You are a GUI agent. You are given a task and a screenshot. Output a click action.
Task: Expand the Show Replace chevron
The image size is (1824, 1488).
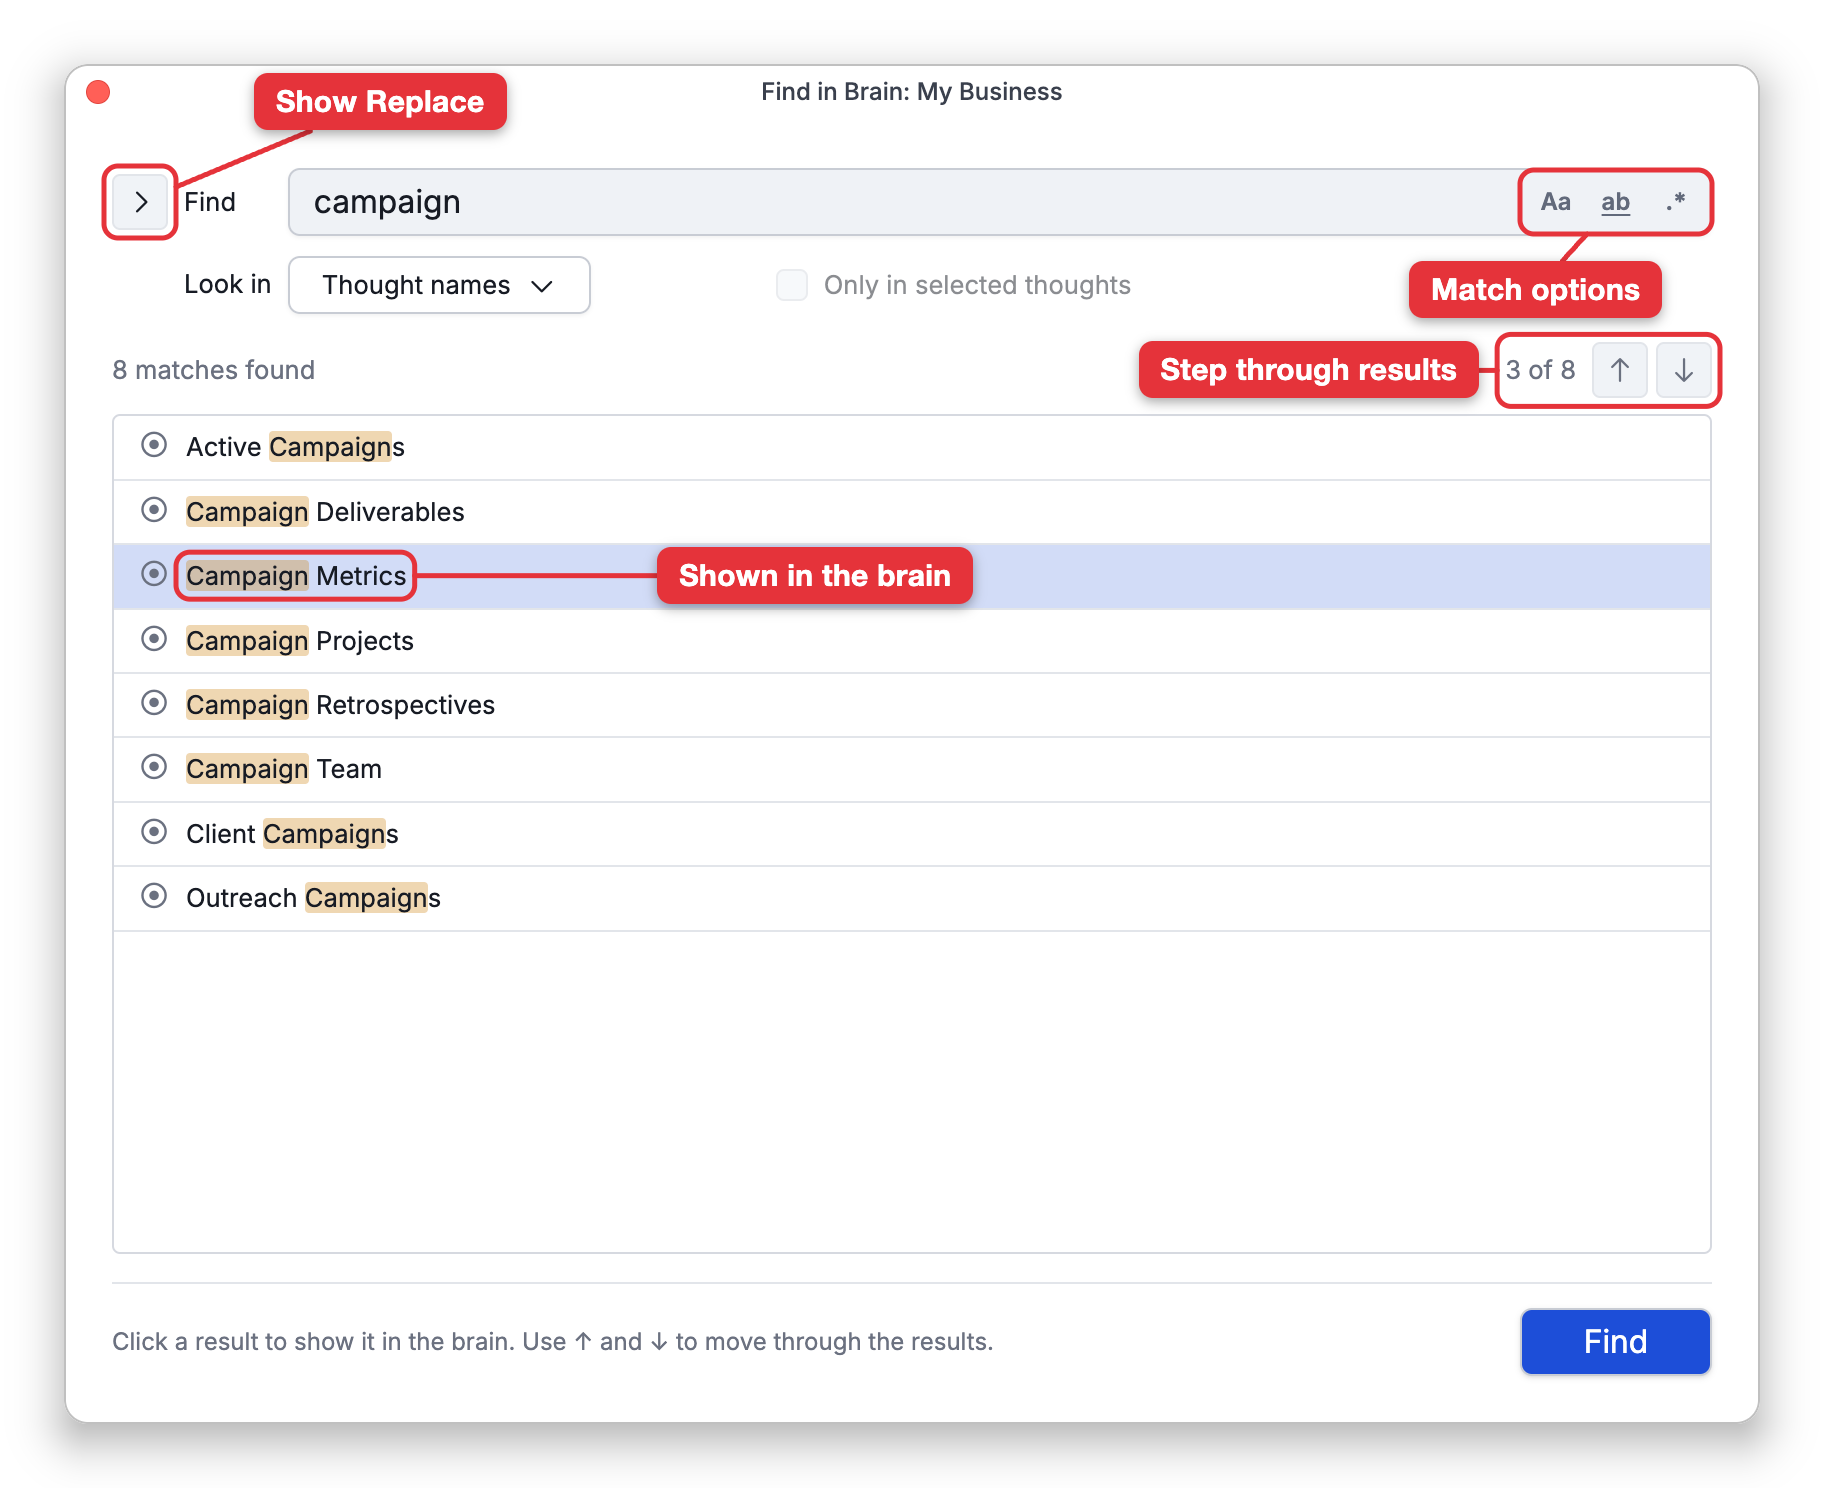click(140, 202)
